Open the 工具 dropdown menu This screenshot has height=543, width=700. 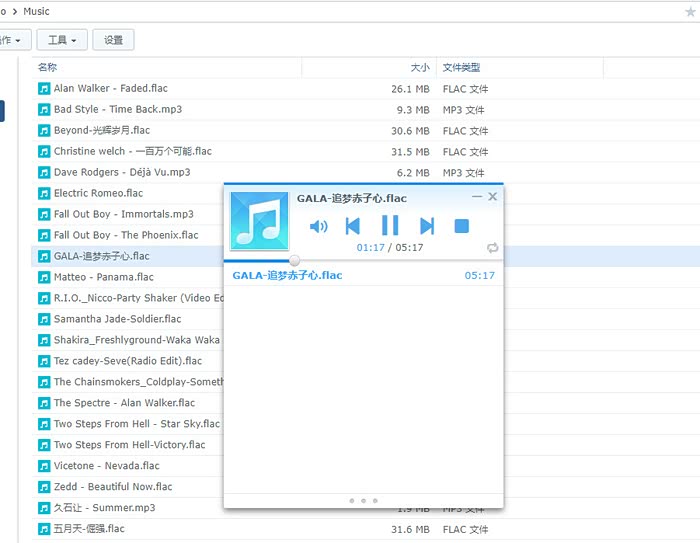(x=62, y=40)
